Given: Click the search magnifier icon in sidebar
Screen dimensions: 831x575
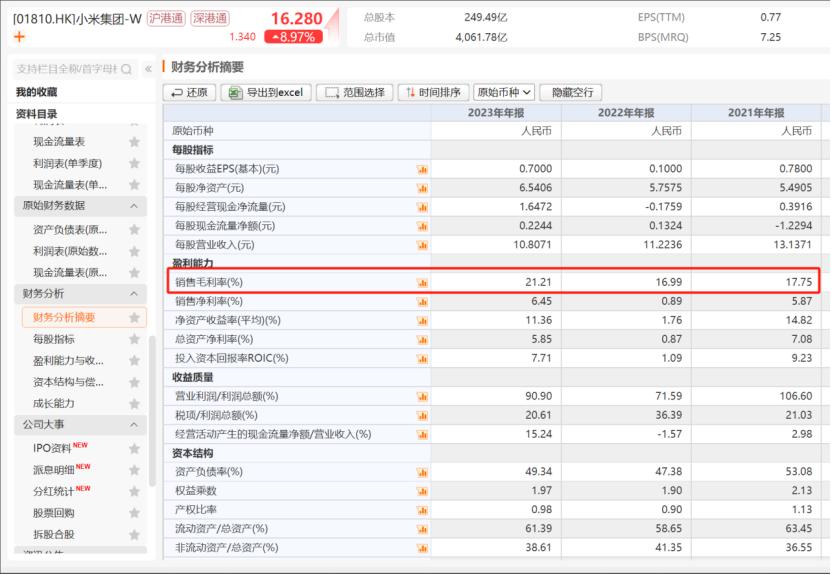Looking at the screenshot, I should pyautogui.click(x=126, y=69).
